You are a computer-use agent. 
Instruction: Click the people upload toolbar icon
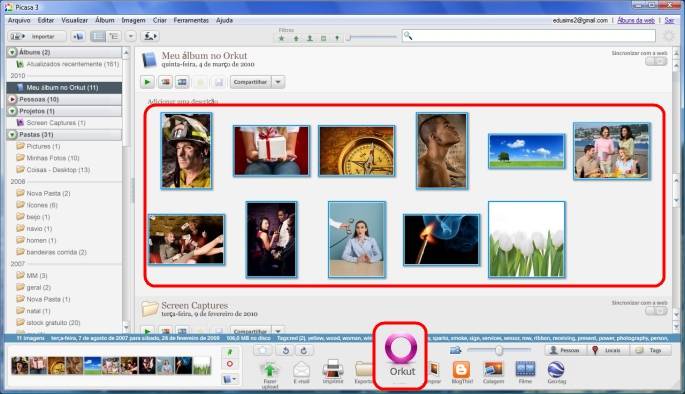pyautogui.click(x=150, y=37)
